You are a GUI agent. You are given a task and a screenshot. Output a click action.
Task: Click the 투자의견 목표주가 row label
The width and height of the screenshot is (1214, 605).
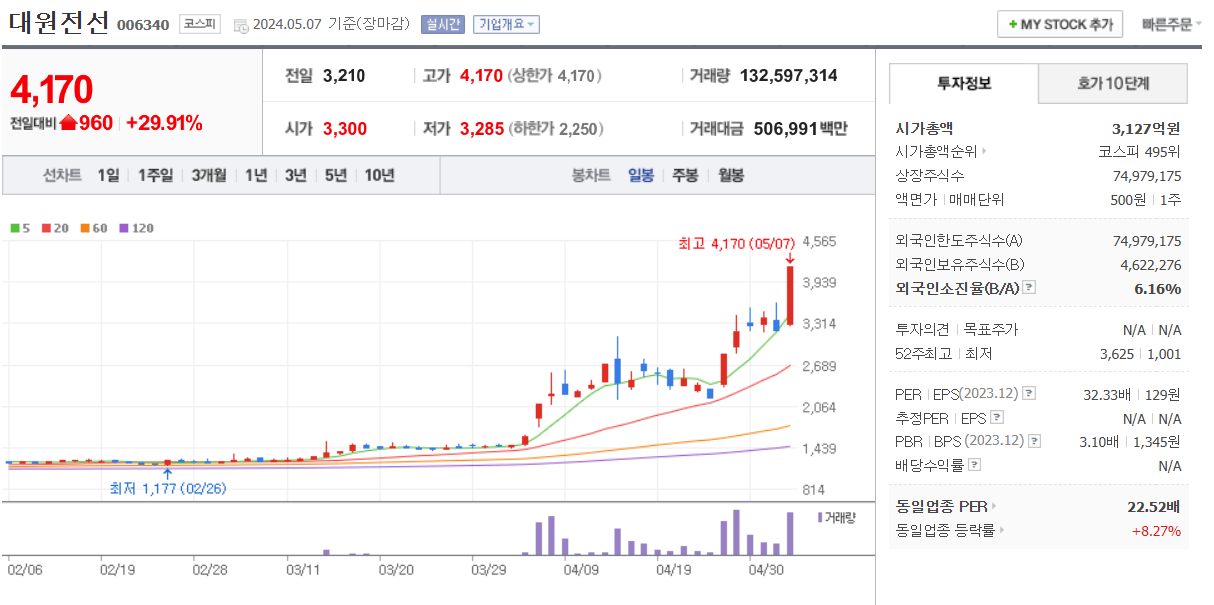point(956,329)
